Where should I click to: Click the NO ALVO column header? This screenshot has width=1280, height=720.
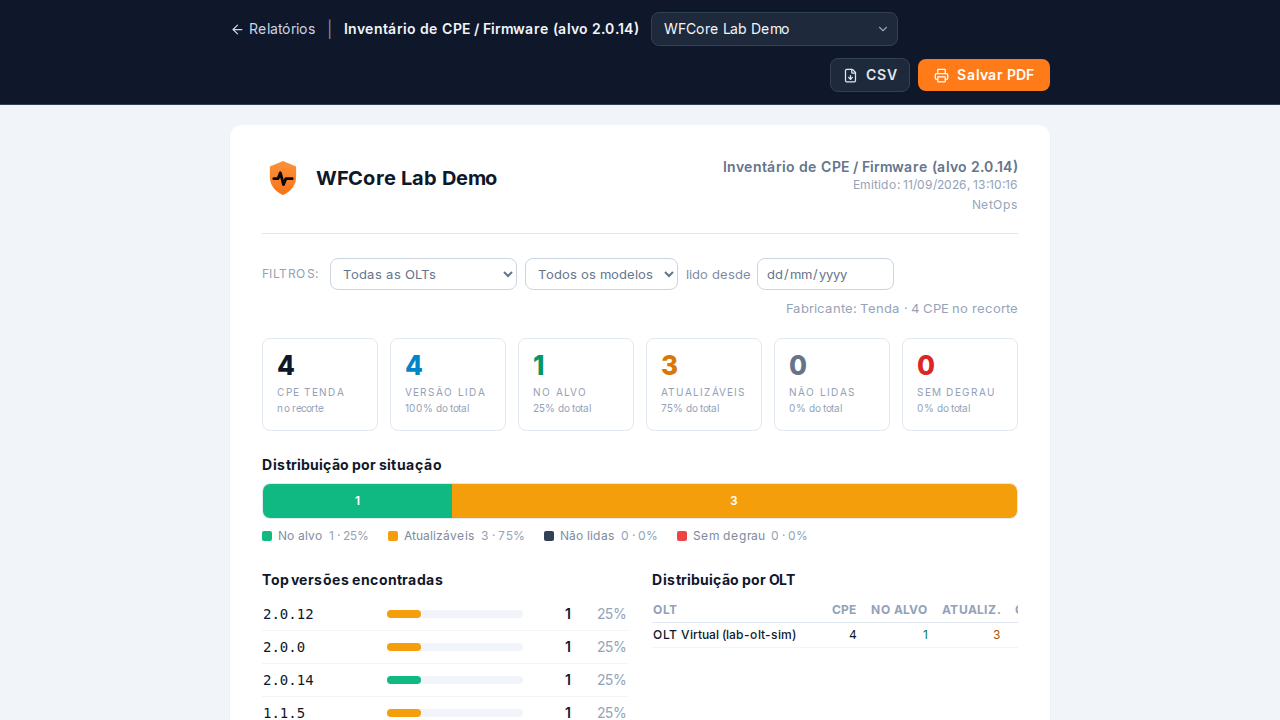click(899, 610)
